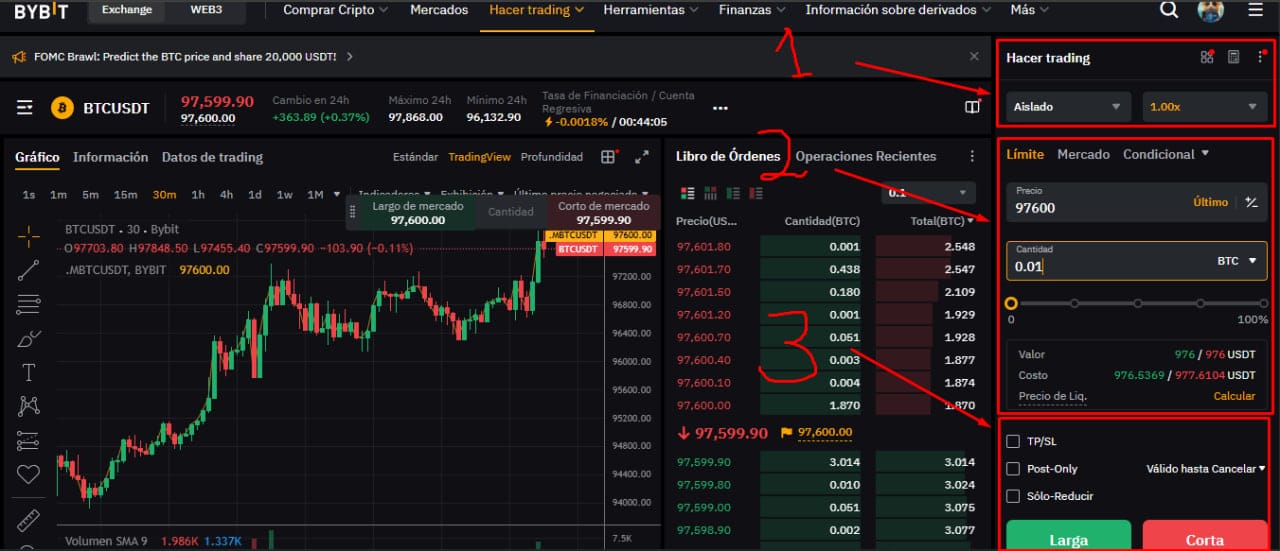The height and width of the screenshot is (551, 1280).
Task: Open the trading panel layout widgets icon
Action: (1207, 57)
